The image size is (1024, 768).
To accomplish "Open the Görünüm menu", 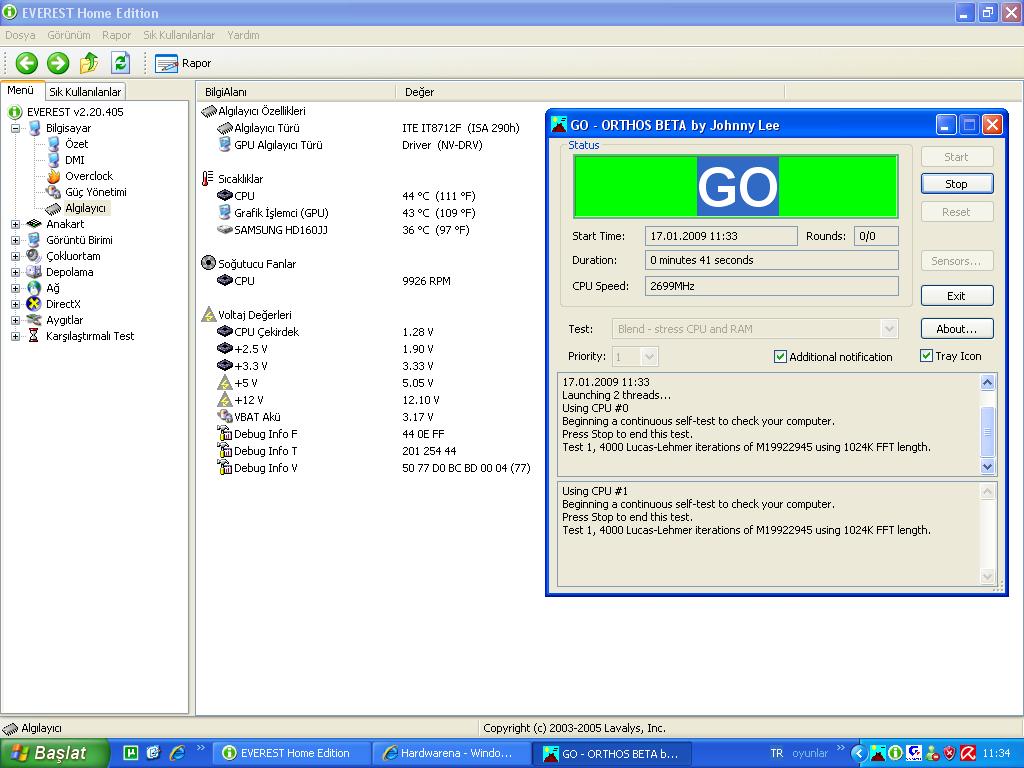I will click(x=69, y=35).
